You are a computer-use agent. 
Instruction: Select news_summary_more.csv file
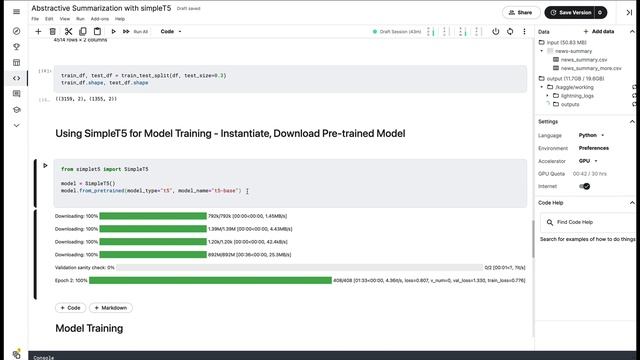(x=591, y=68)
